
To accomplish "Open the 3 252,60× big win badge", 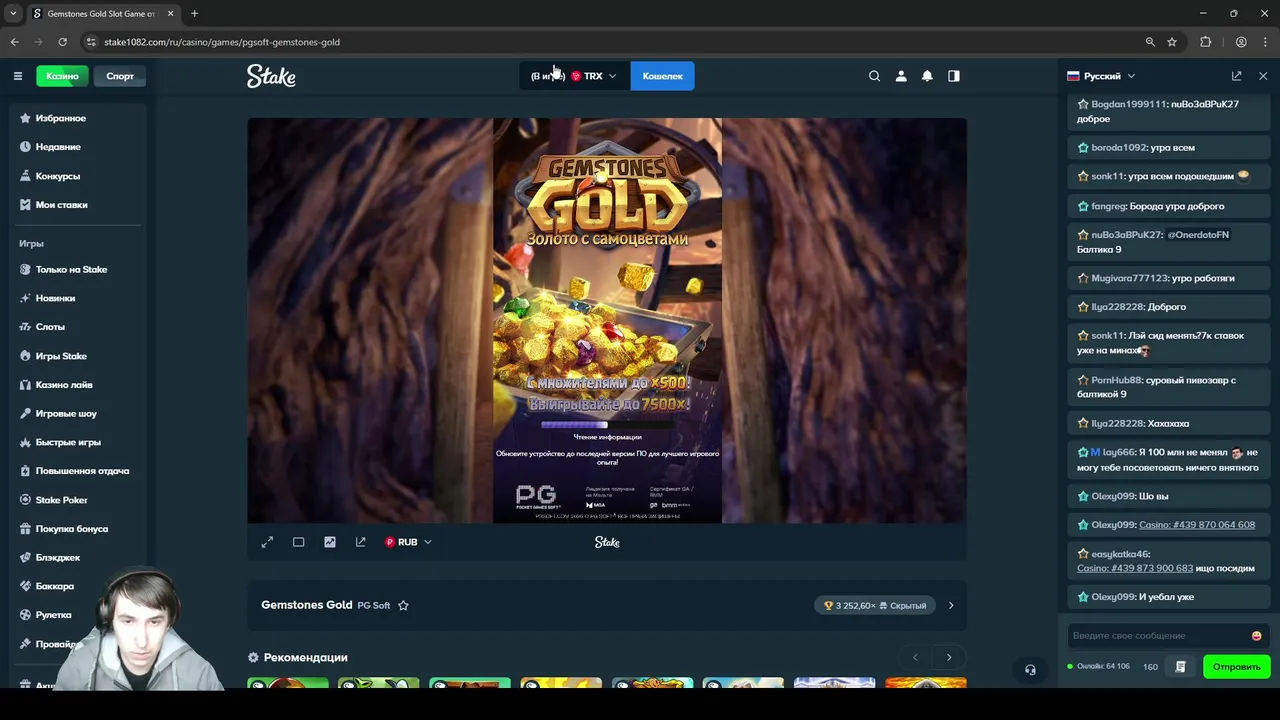I will (x=876, y=605).
